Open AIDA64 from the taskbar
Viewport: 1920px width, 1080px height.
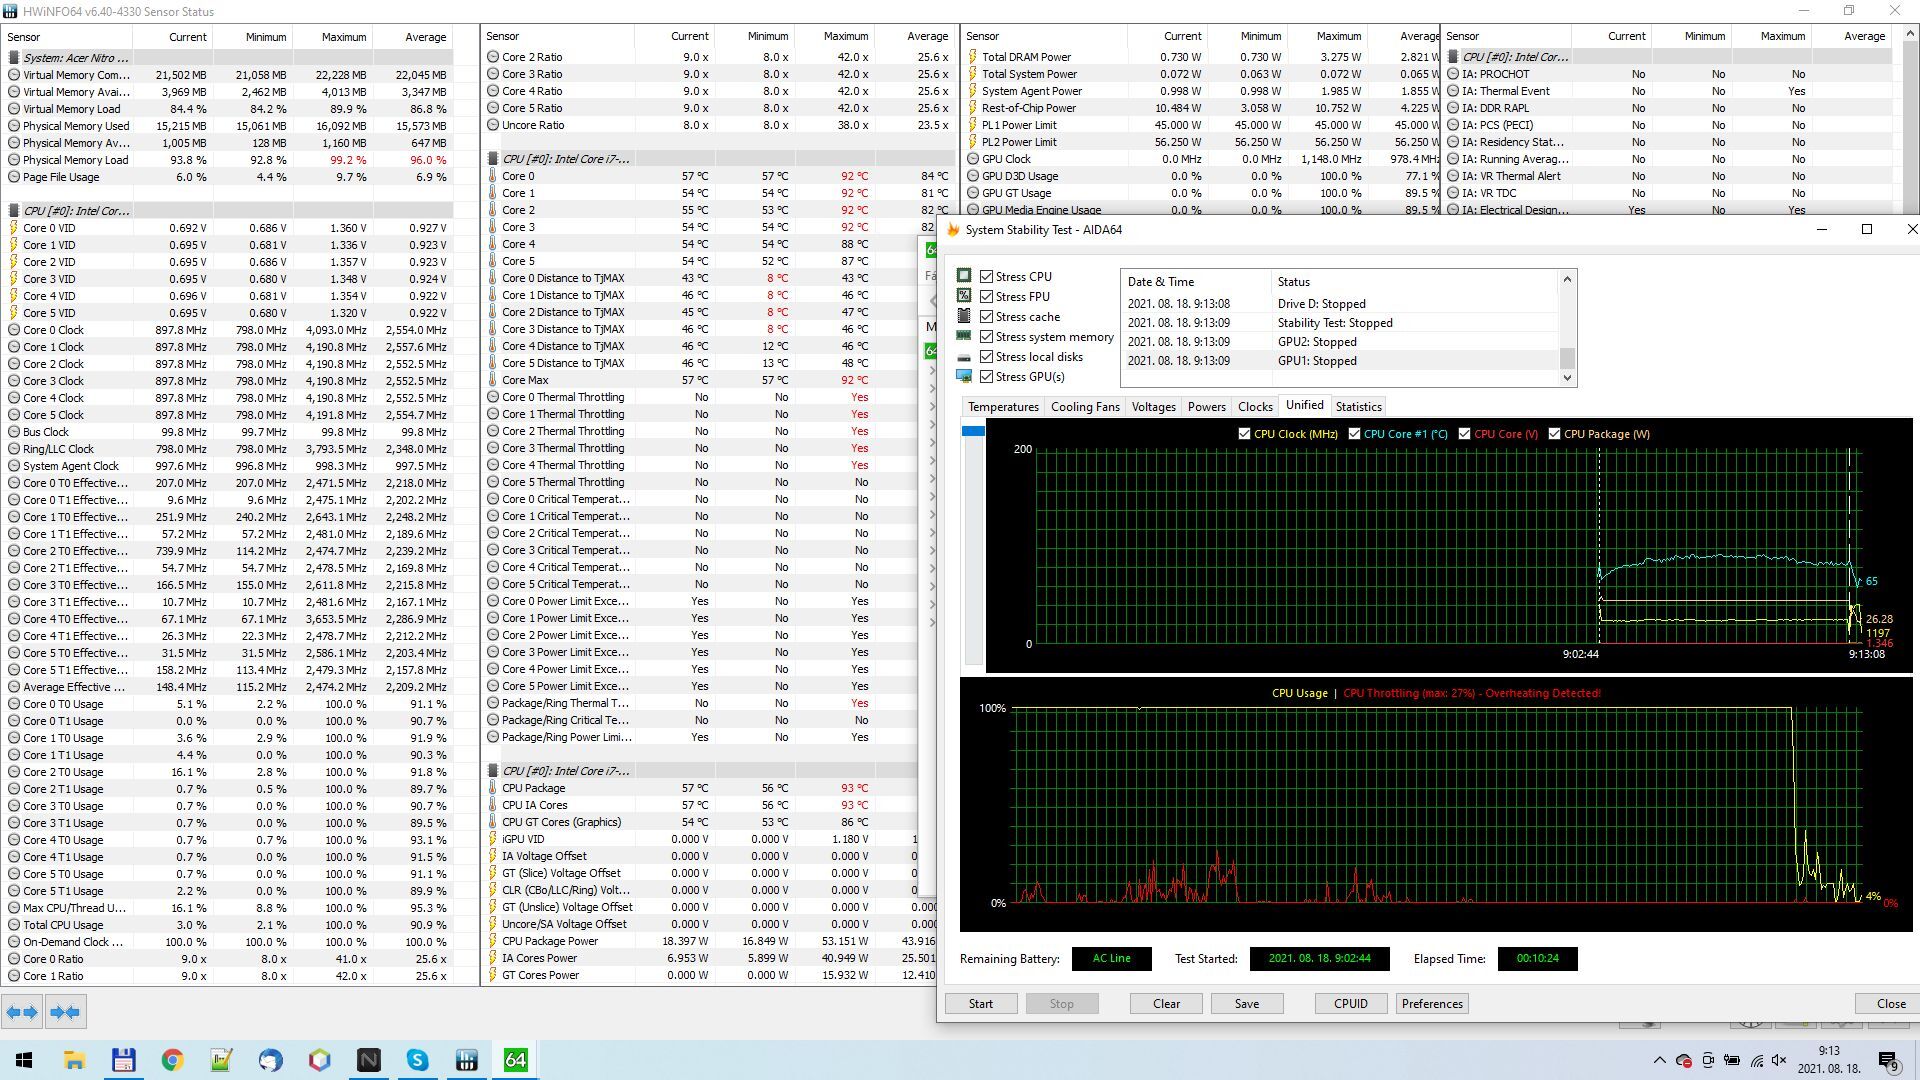pos(515,1060)
